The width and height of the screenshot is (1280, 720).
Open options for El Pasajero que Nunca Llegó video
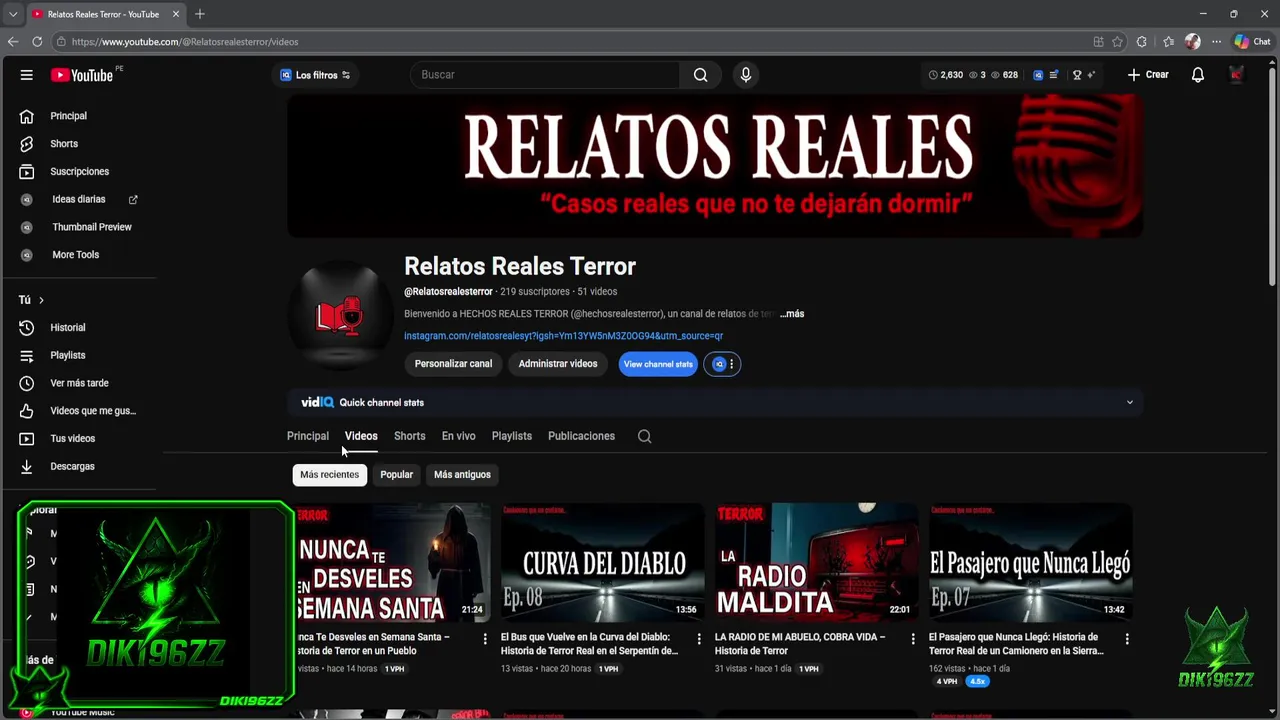tap(1127, 638)
